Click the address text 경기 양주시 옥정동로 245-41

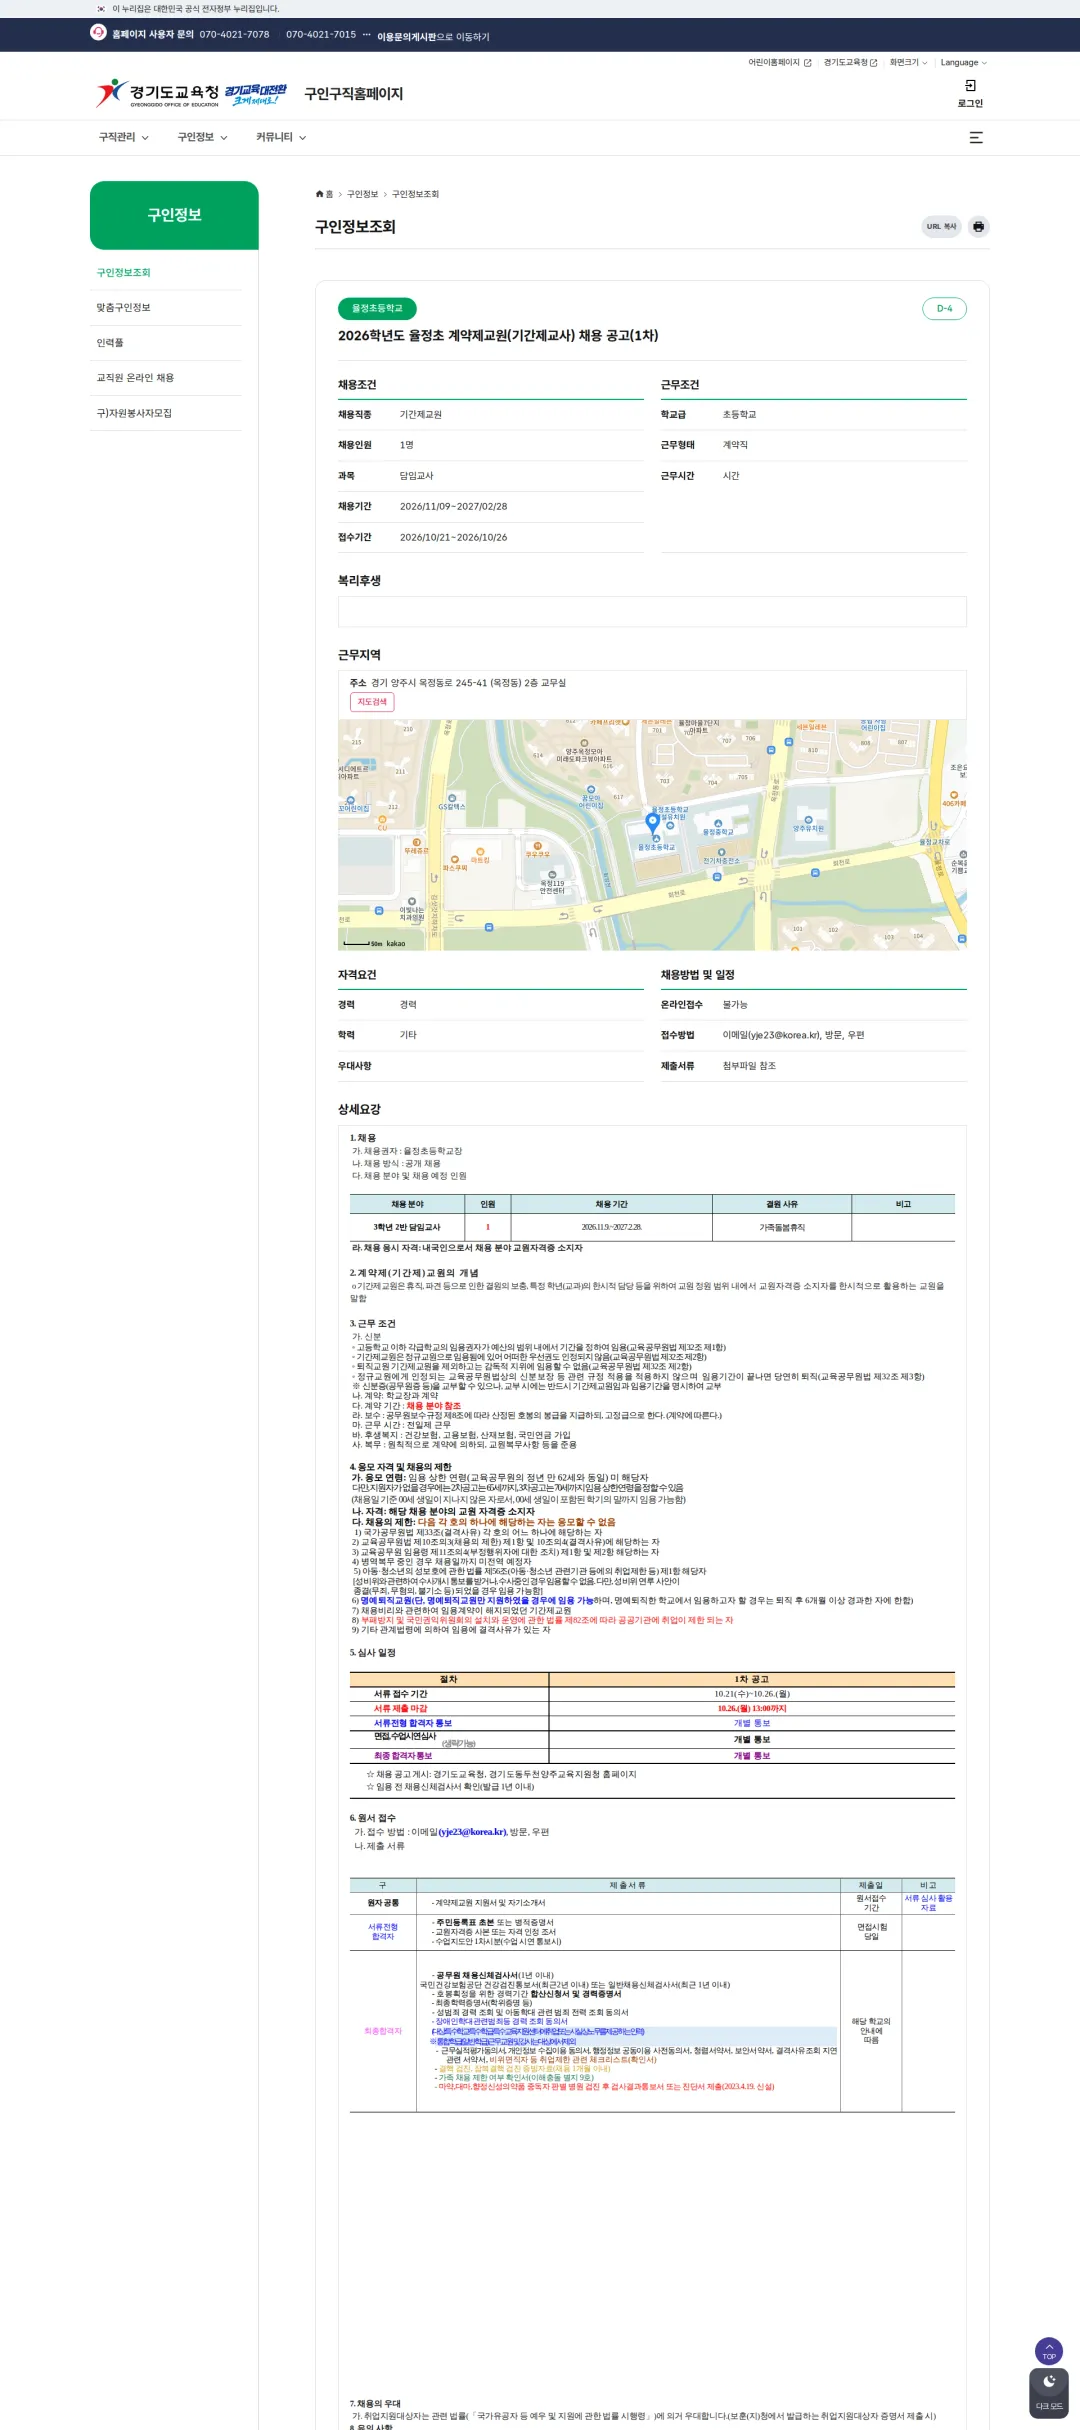coord(468,683)
